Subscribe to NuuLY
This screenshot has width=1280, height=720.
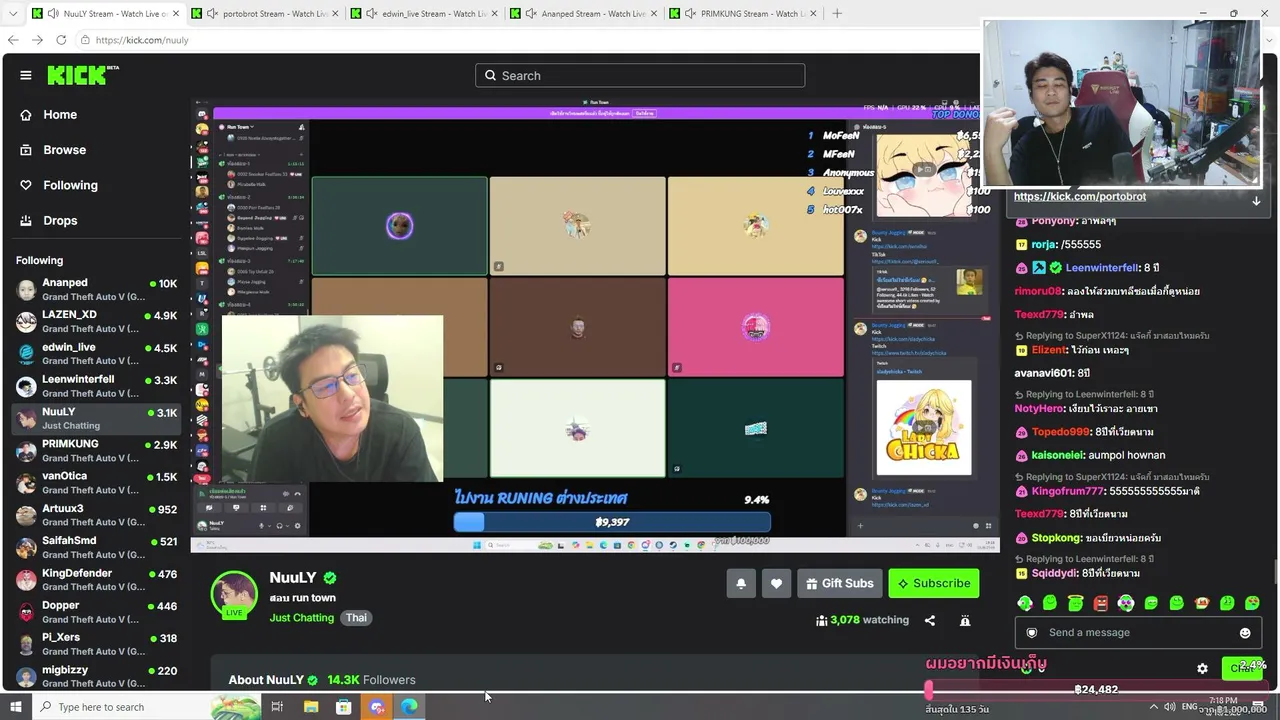(x=934, y=584)
